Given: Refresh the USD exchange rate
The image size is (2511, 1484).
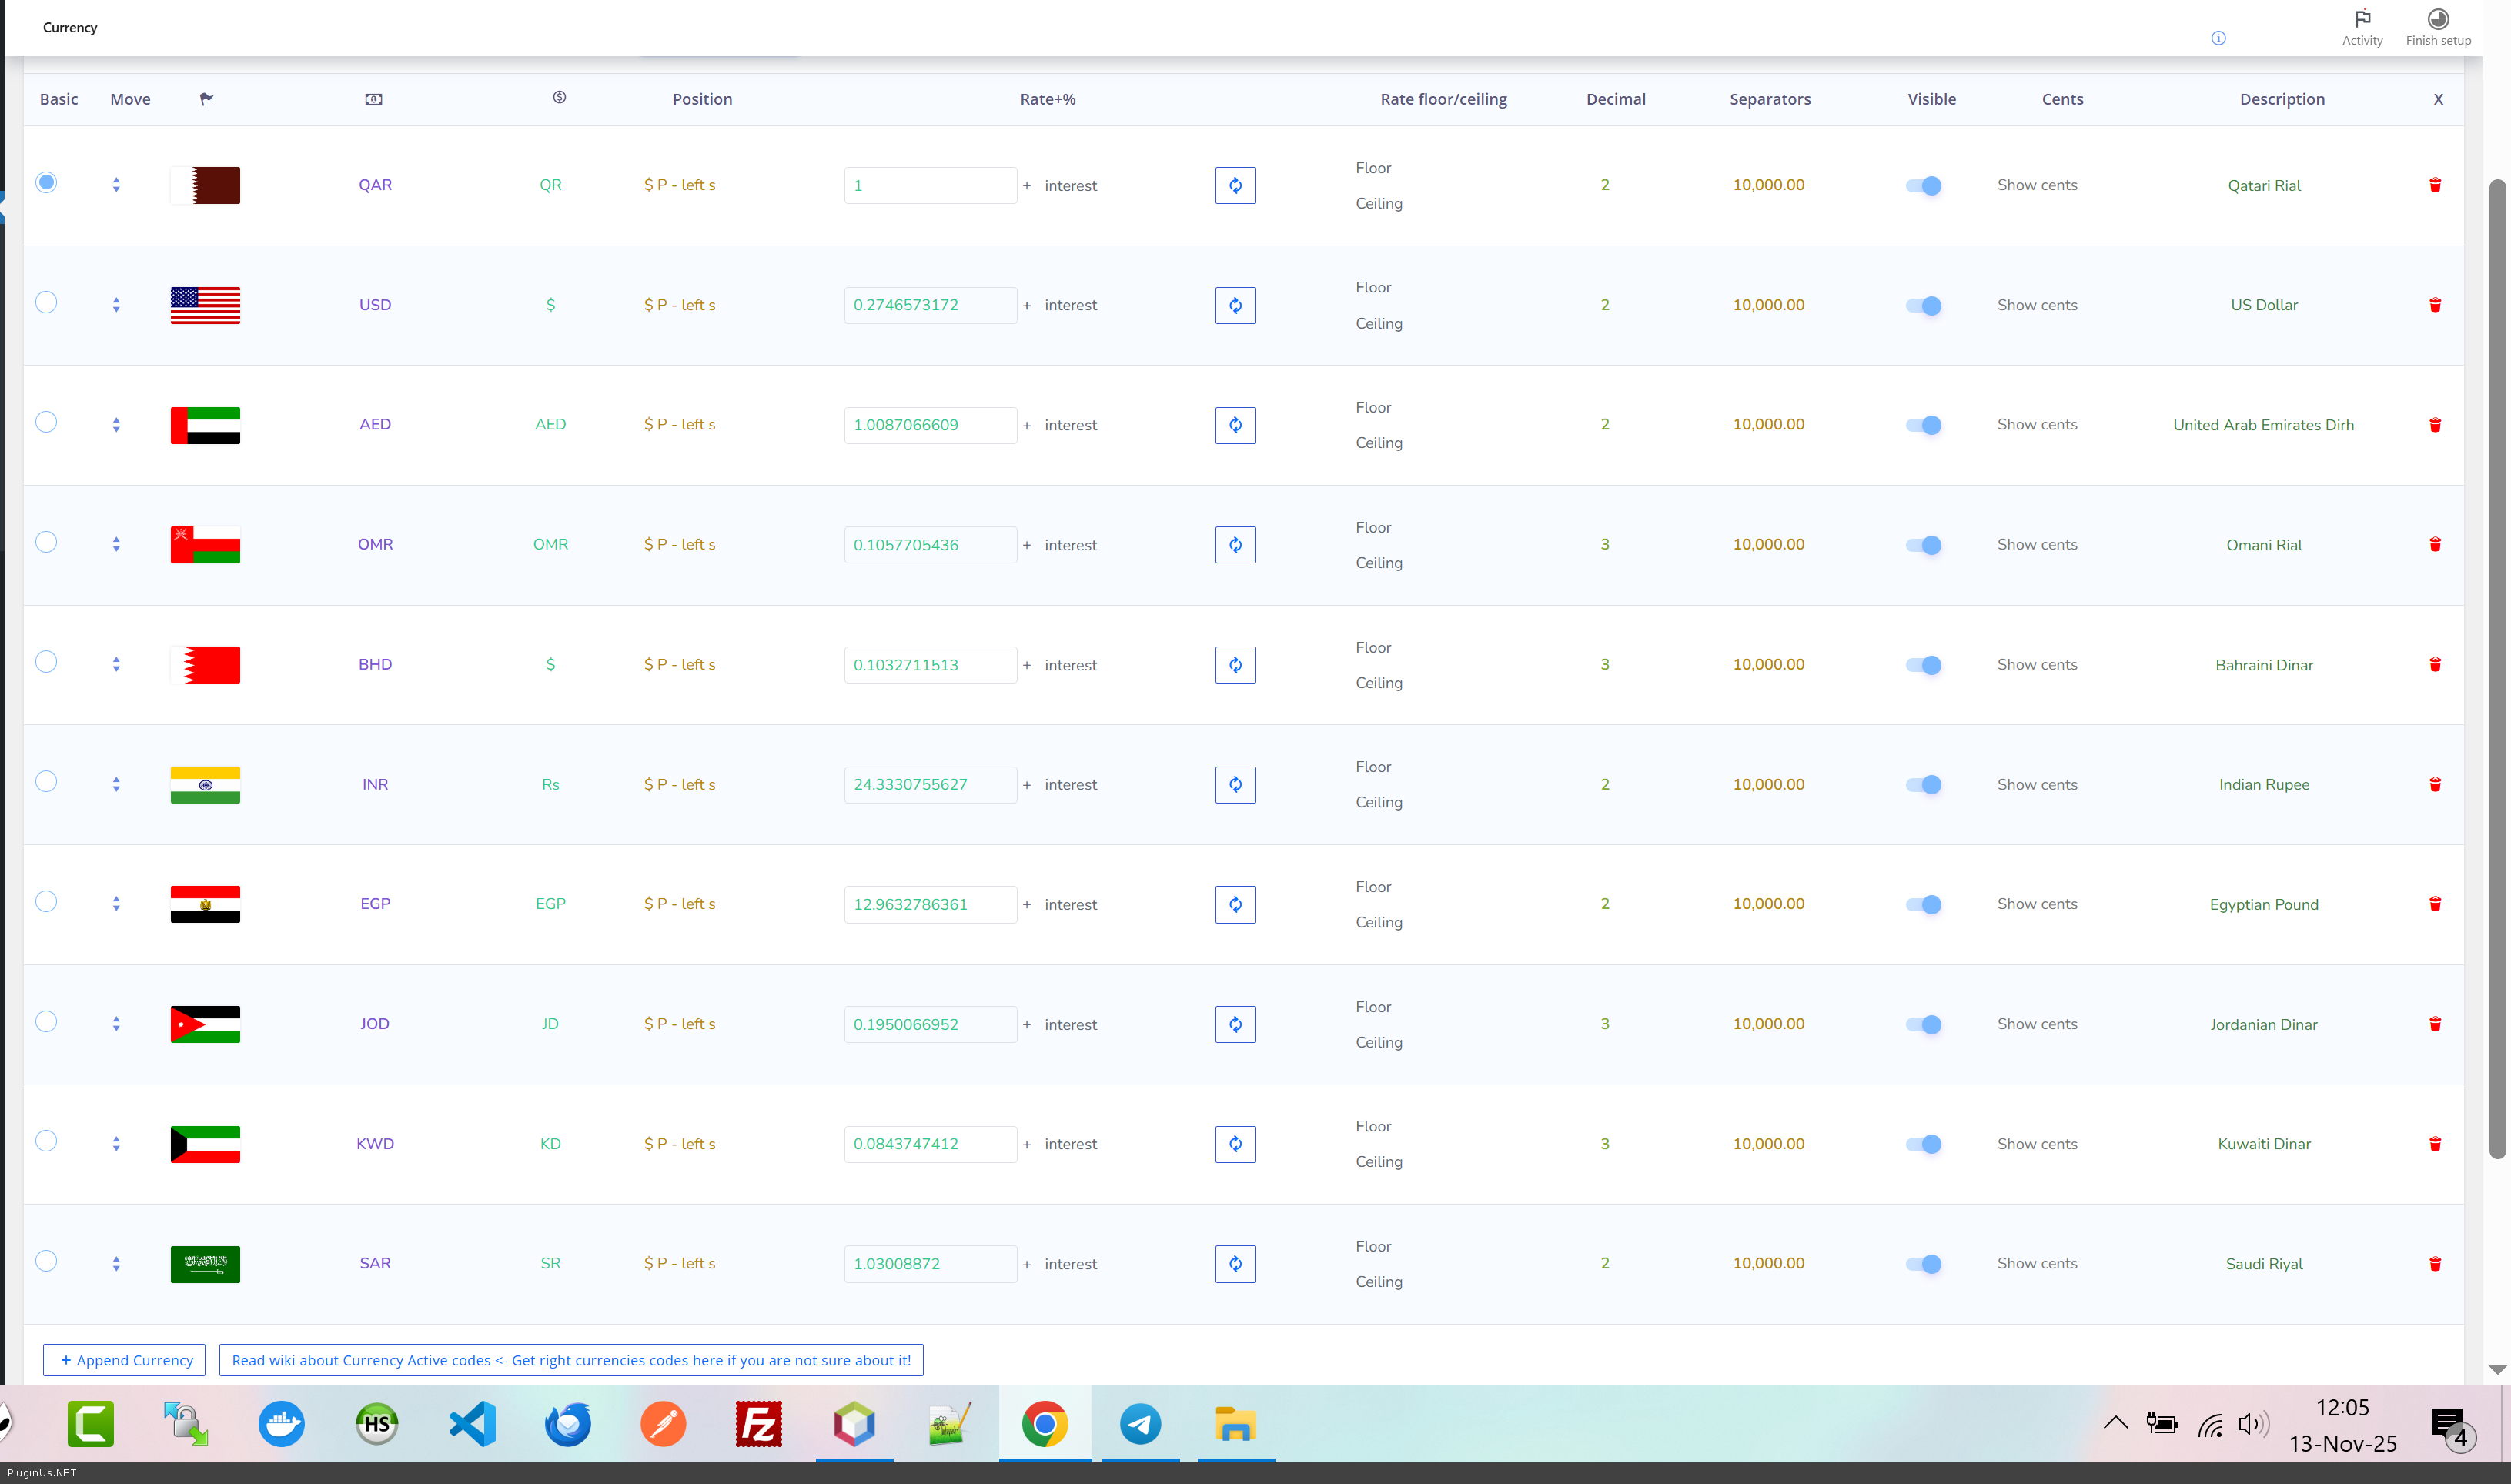Looking at the screenshot, I should coord(1235,305).
